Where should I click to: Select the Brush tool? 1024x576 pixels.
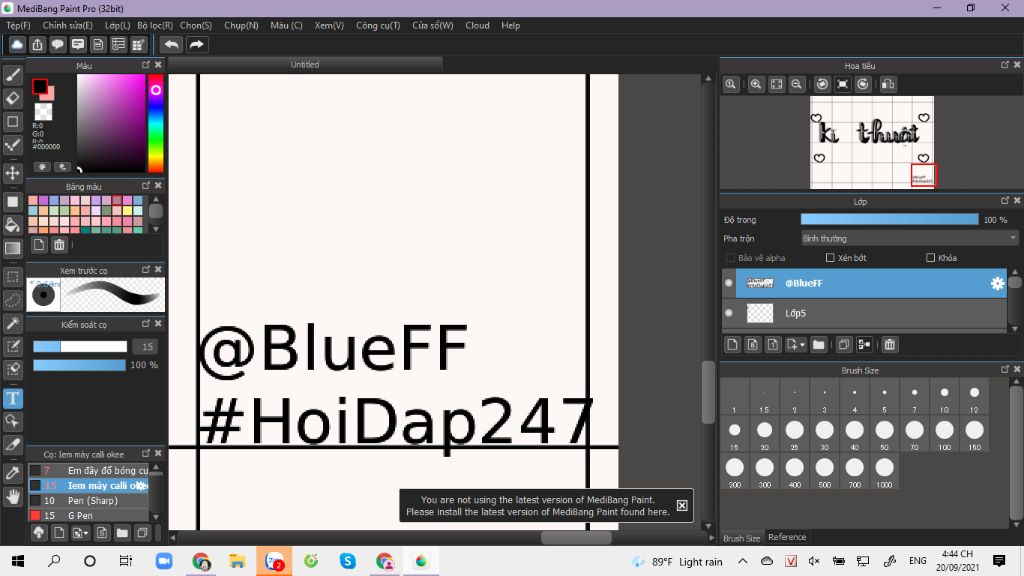12,75
